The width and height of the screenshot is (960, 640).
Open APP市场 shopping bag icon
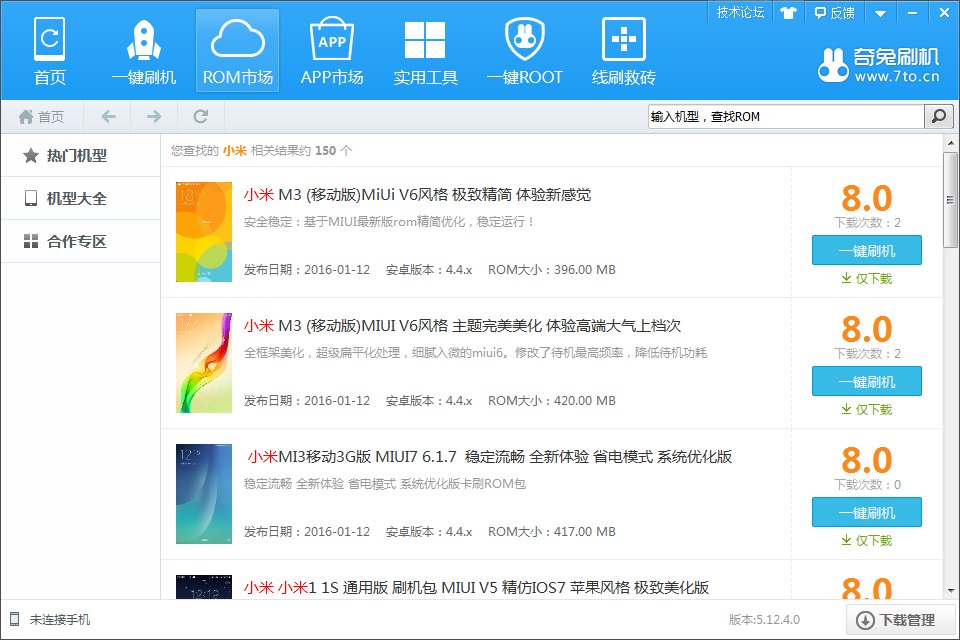pyautogui.click(x=332, y=51)
